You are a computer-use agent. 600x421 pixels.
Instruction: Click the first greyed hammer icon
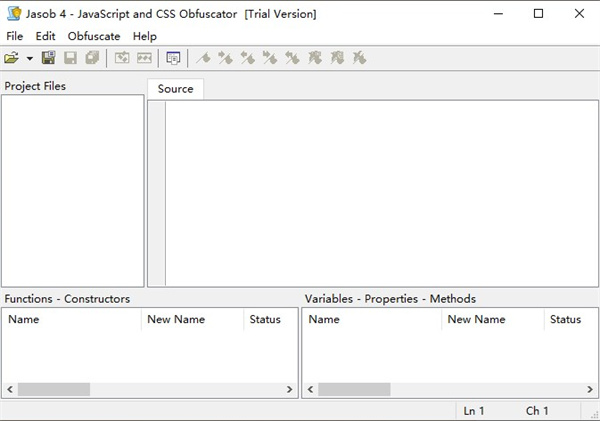(x=203, y=58)
